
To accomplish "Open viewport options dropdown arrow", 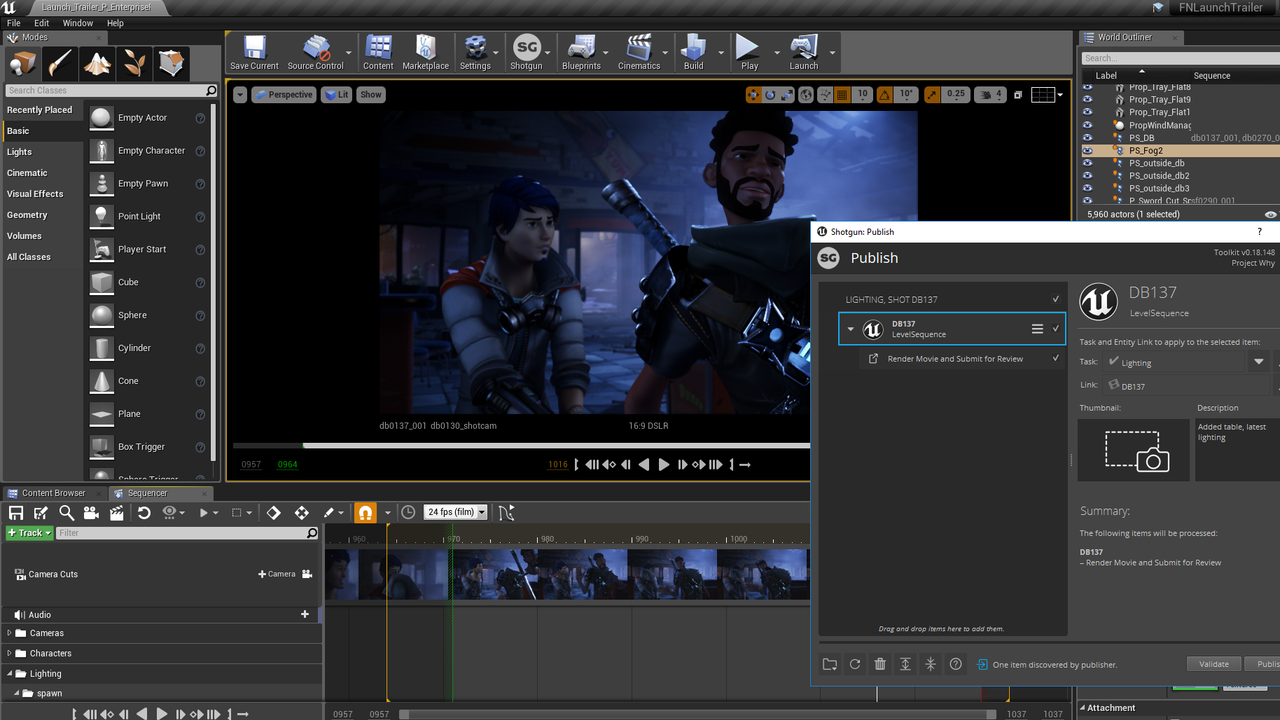I will tap(240, 94).
